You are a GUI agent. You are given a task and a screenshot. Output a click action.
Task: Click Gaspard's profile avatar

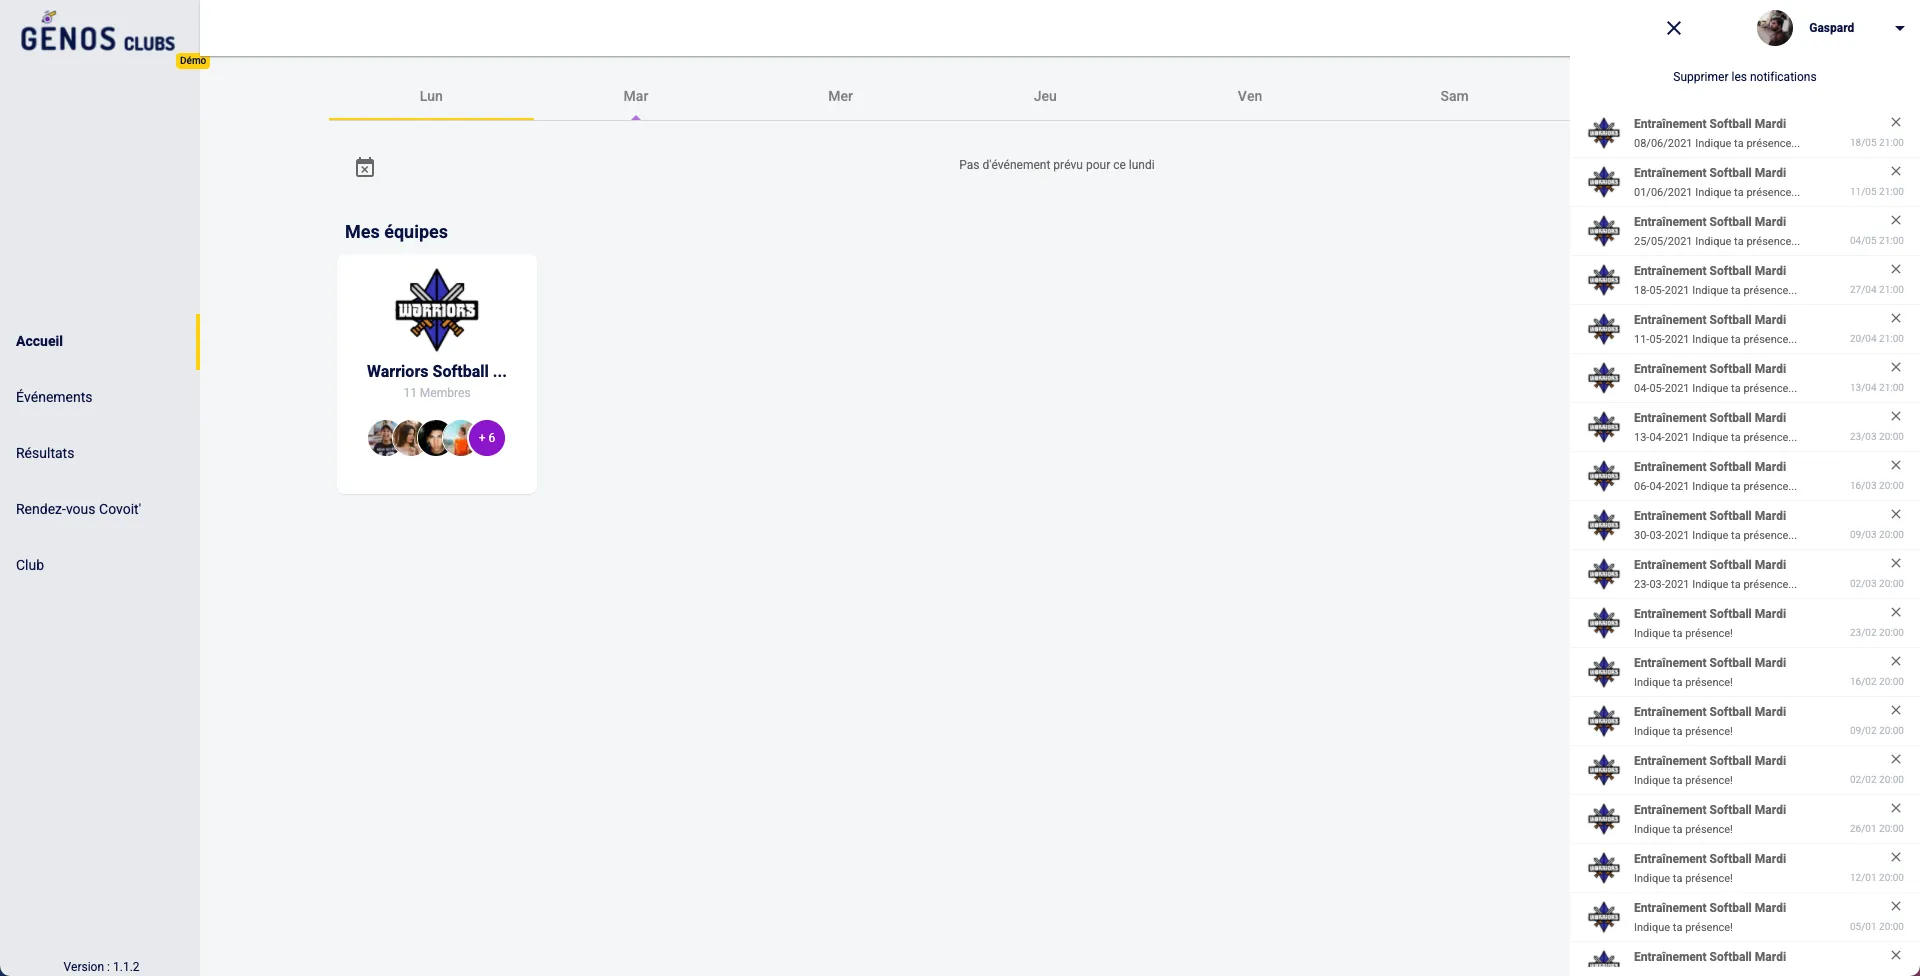[1774, 28]
